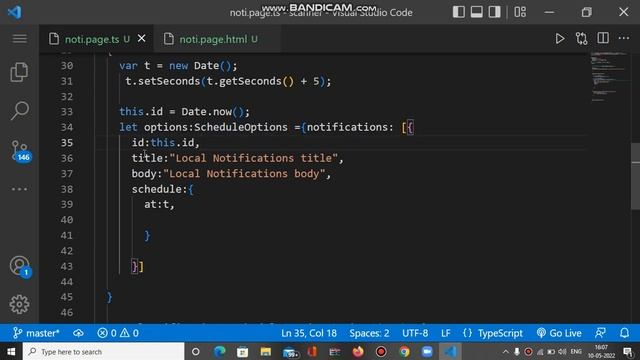Open the Customize Layout menu
Viewport: 640px width, 360px height.
520,12
